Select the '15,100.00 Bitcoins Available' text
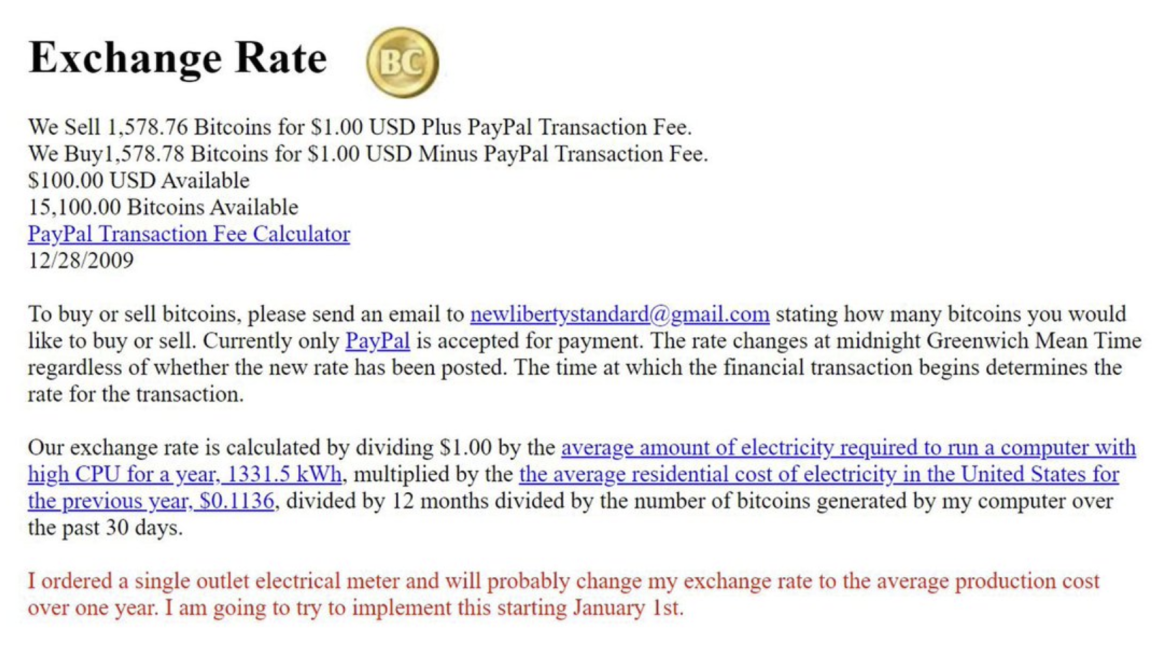Screen dimensions: 1153x650 tap(162, 208)
